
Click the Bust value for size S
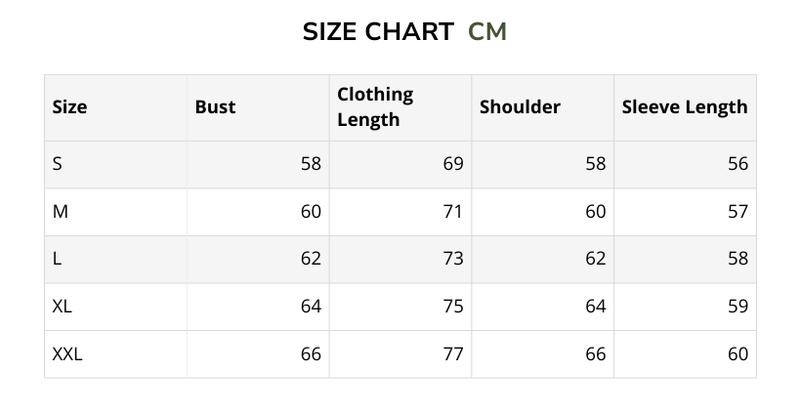(x=310, y=164)
